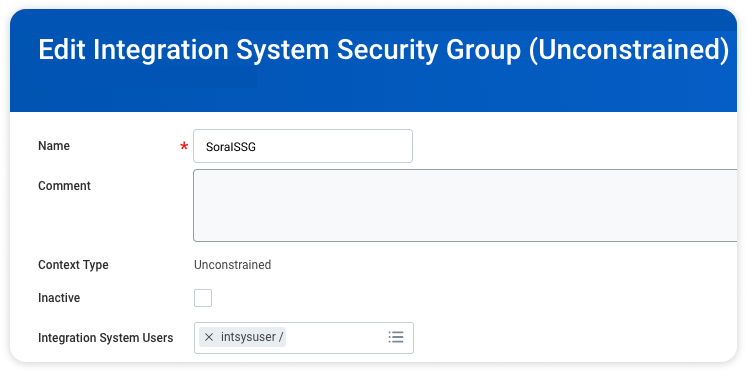Open the Integration System Users prompt list icon
747x373 pixels.
[x=396, y=337]
